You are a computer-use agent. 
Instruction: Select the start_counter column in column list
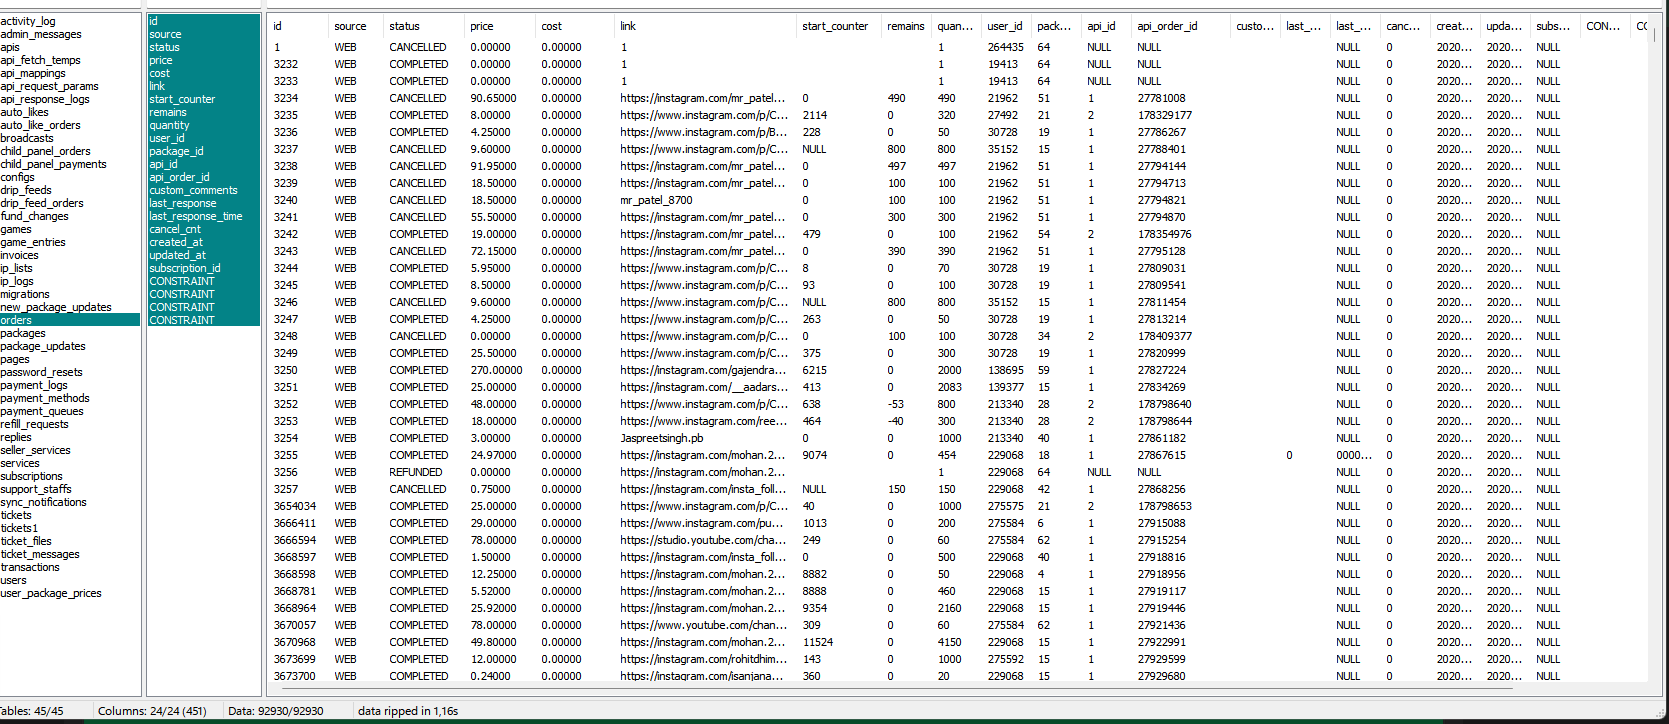[x=182, y=99]
